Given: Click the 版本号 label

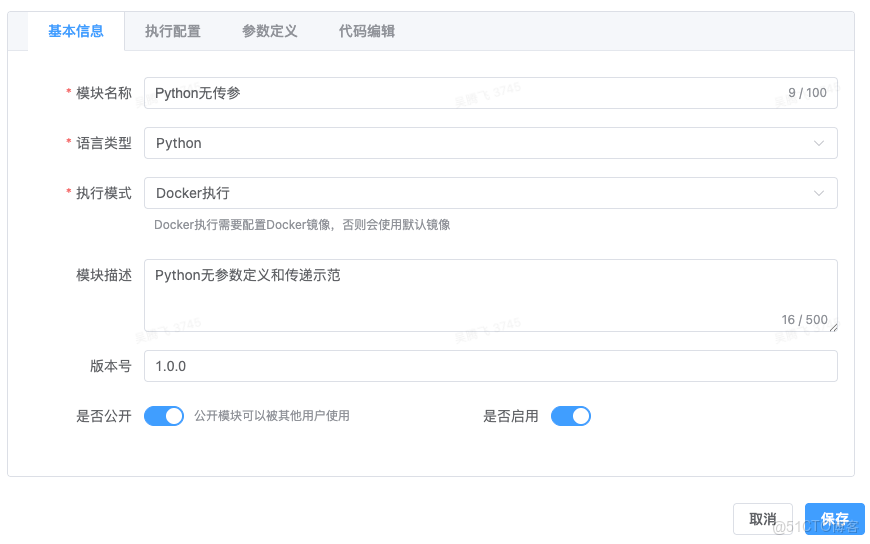Looking at the screenshot, I should pos(111,366).
